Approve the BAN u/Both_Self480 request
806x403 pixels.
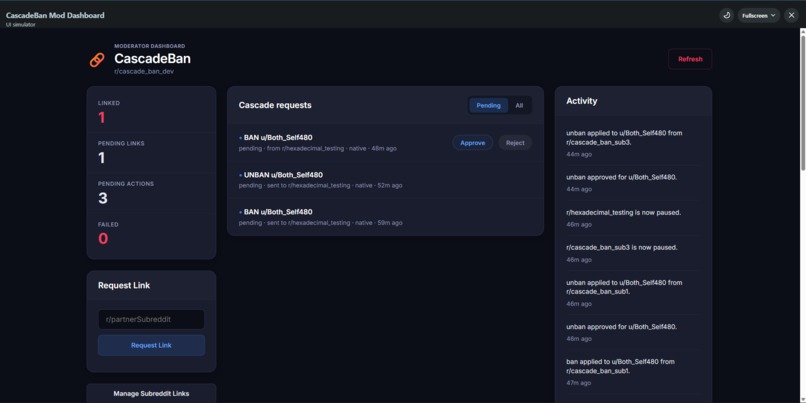(472, 143)
